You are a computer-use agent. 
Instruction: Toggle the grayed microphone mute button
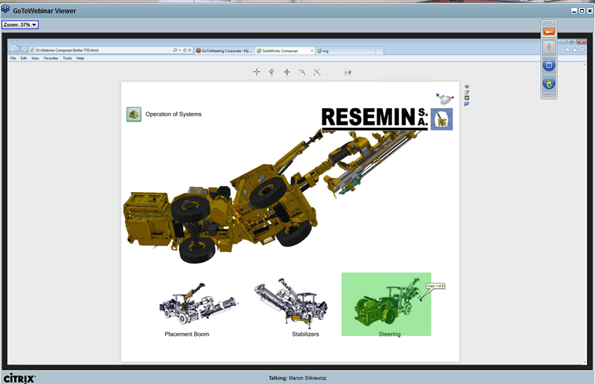[549, 47]
